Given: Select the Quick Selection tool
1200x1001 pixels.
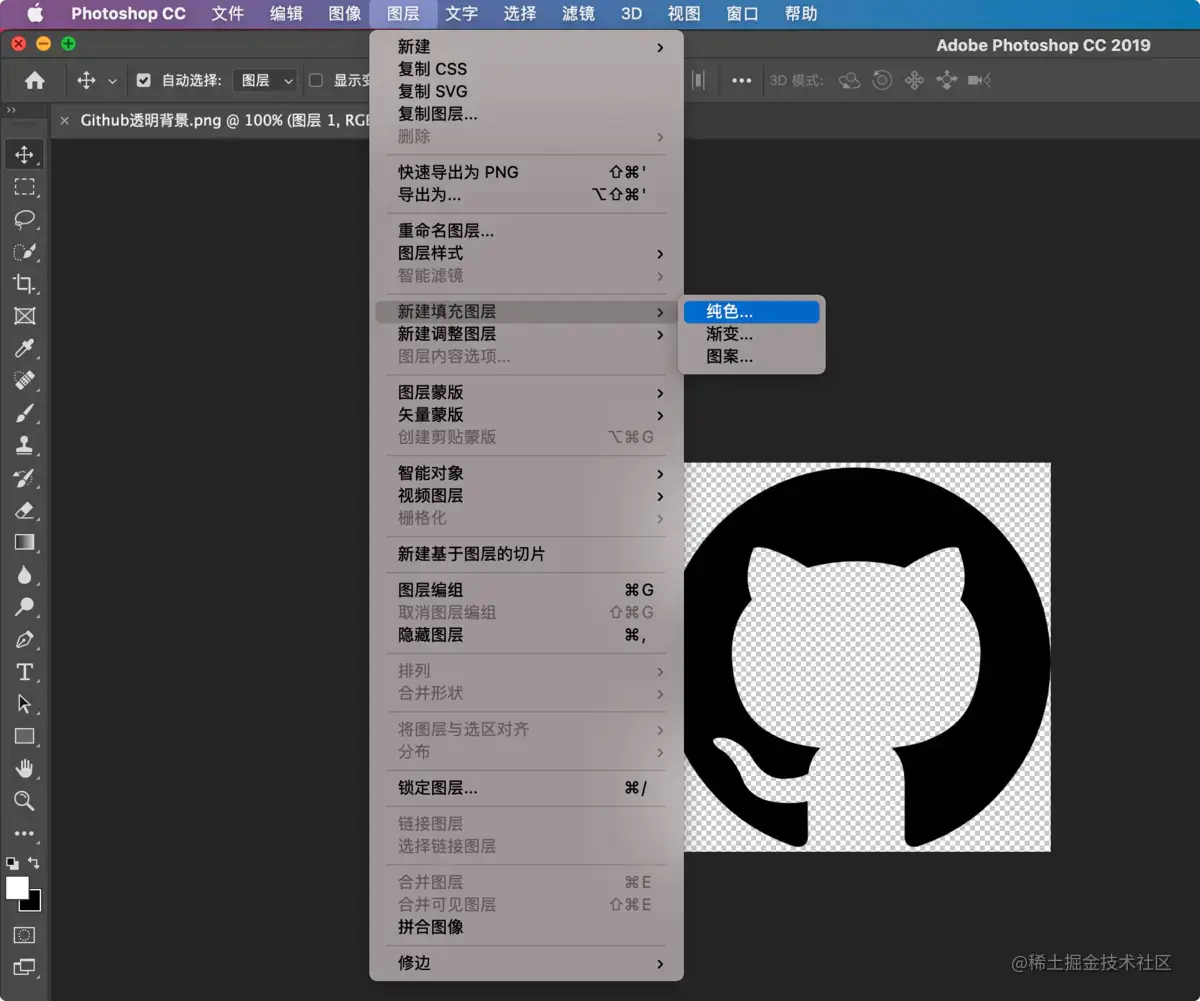Looking at the screenshot, I should pyautogui.click(x=25, y=251).
